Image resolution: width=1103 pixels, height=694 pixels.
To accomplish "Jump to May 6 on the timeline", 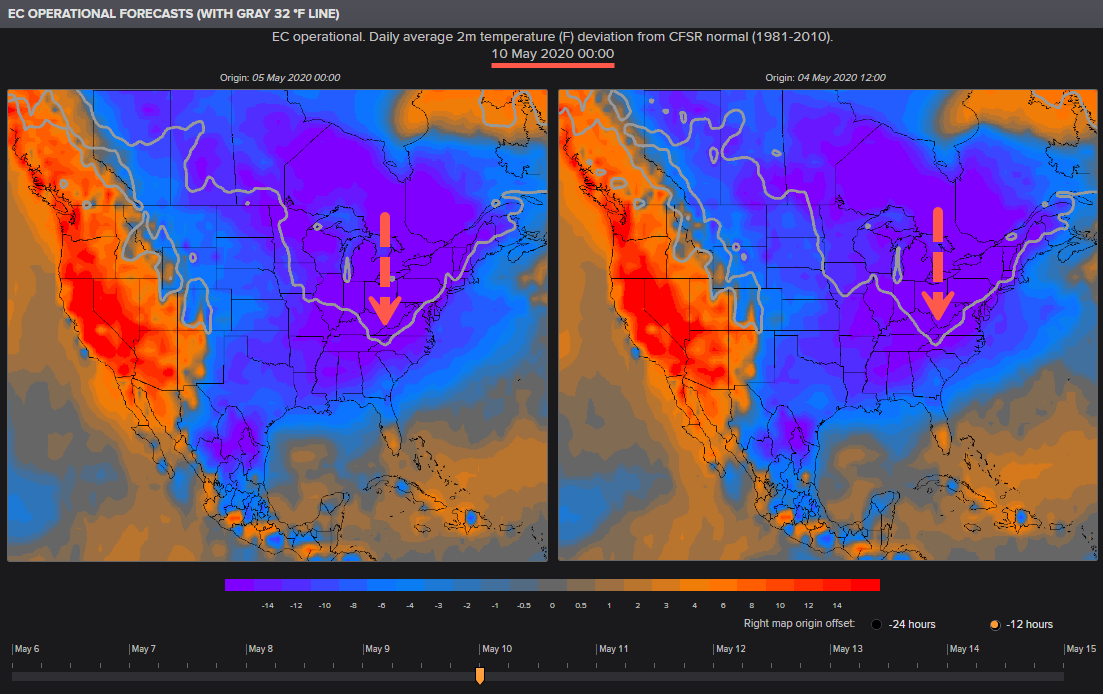I will pos(26,649).
